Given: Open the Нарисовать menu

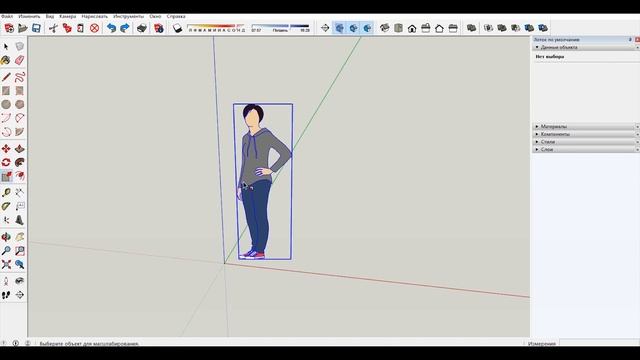Looking at the screenshot, I should [x=95, y=16].
